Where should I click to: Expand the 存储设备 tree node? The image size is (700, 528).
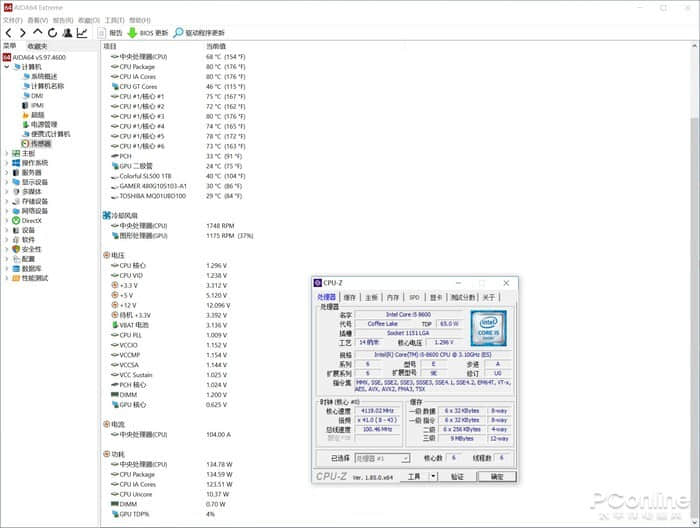7,201
